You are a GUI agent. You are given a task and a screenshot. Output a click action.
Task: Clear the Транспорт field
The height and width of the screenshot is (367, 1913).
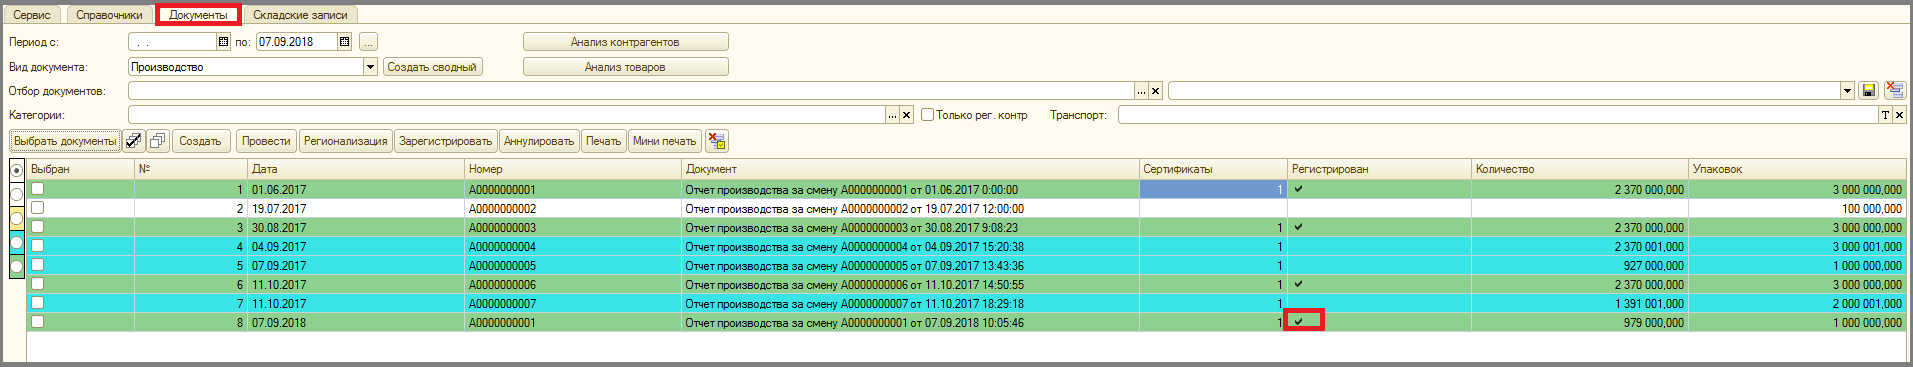pos(1899,115)
